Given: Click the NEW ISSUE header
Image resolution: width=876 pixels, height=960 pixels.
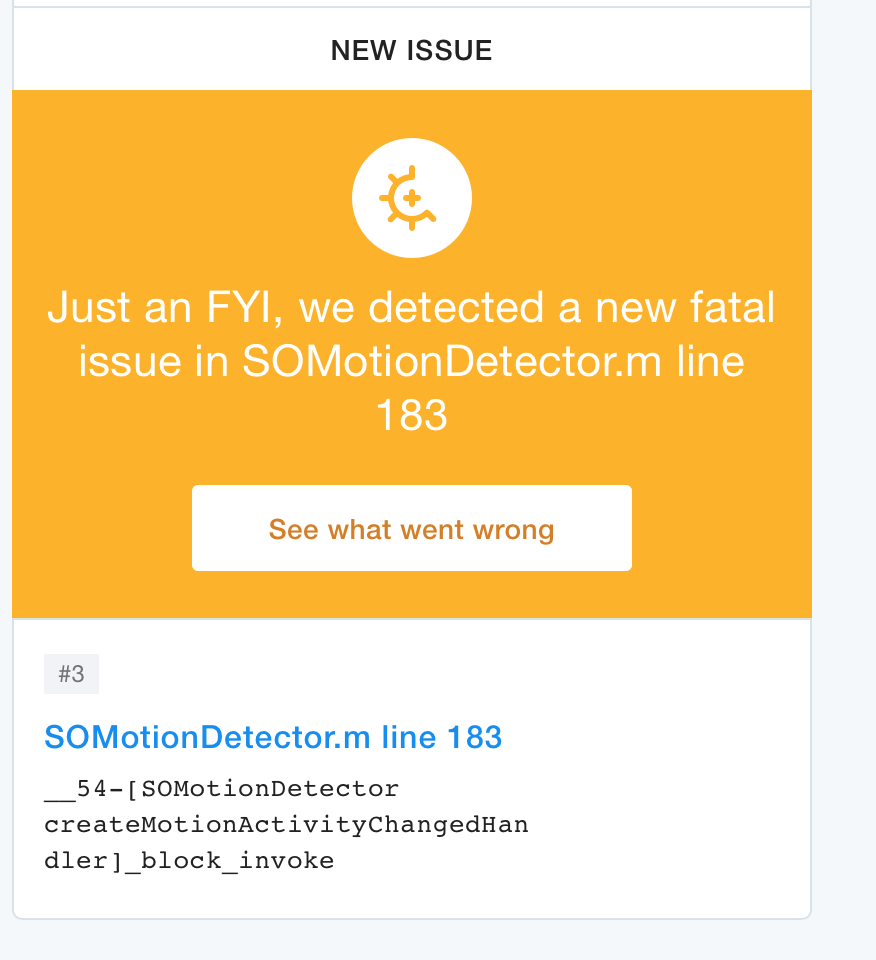Looking at the screenshot, I should click(x=411, y=49).
